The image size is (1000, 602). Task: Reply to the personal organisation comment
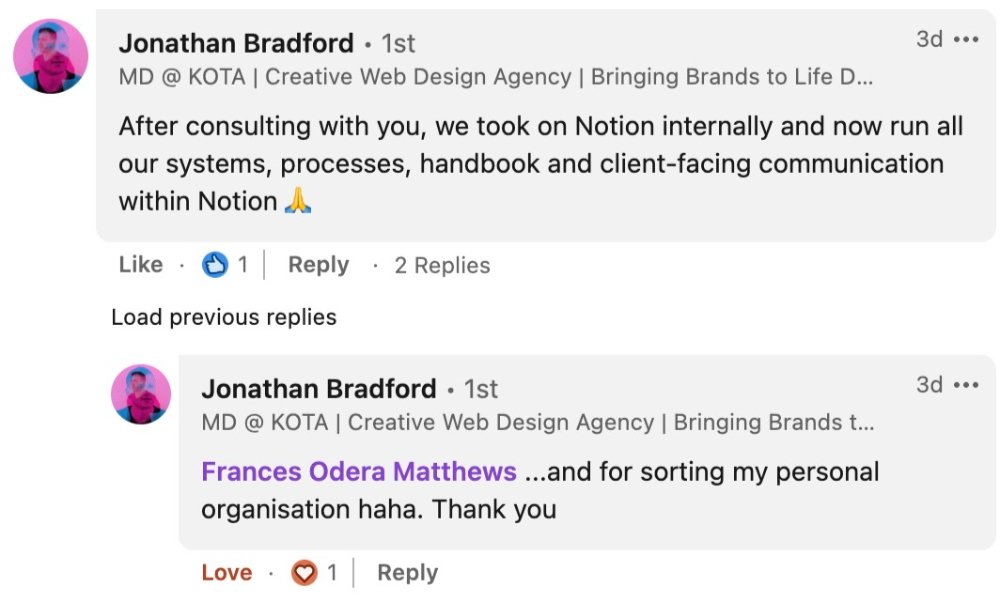pyautogui.click(x=408, y=573)
